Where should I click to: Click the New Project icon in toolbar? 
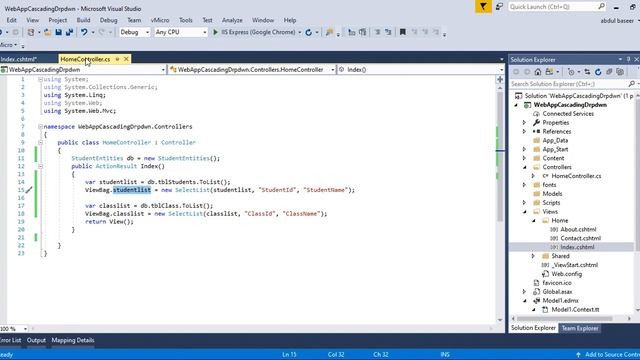coord(31,32)
